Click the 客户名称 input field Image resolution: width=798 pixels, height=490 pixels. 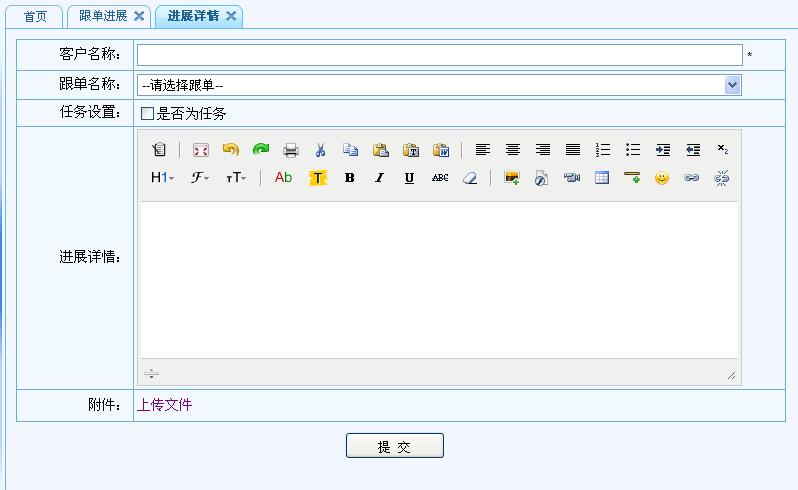[x=440, y=55]
